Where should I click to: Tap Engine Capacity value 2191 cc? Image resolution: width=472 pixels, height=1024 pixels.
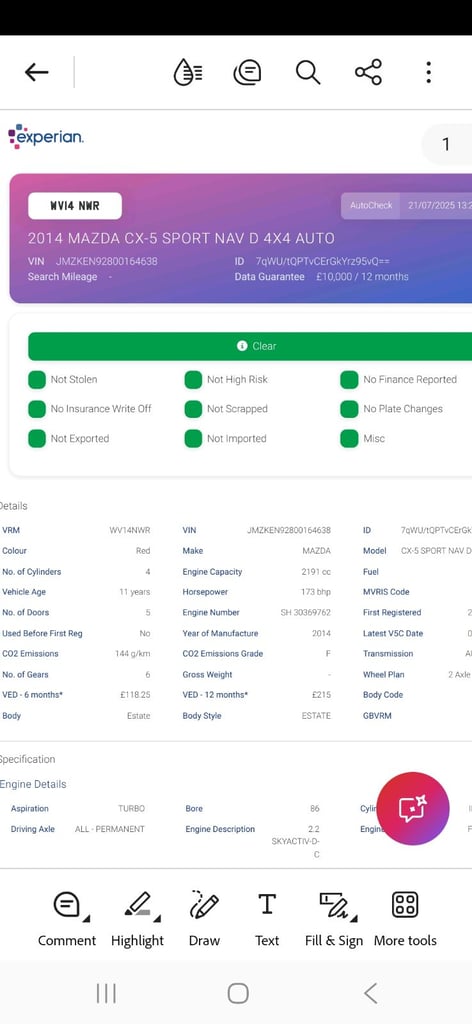click(x=317, y=572)
